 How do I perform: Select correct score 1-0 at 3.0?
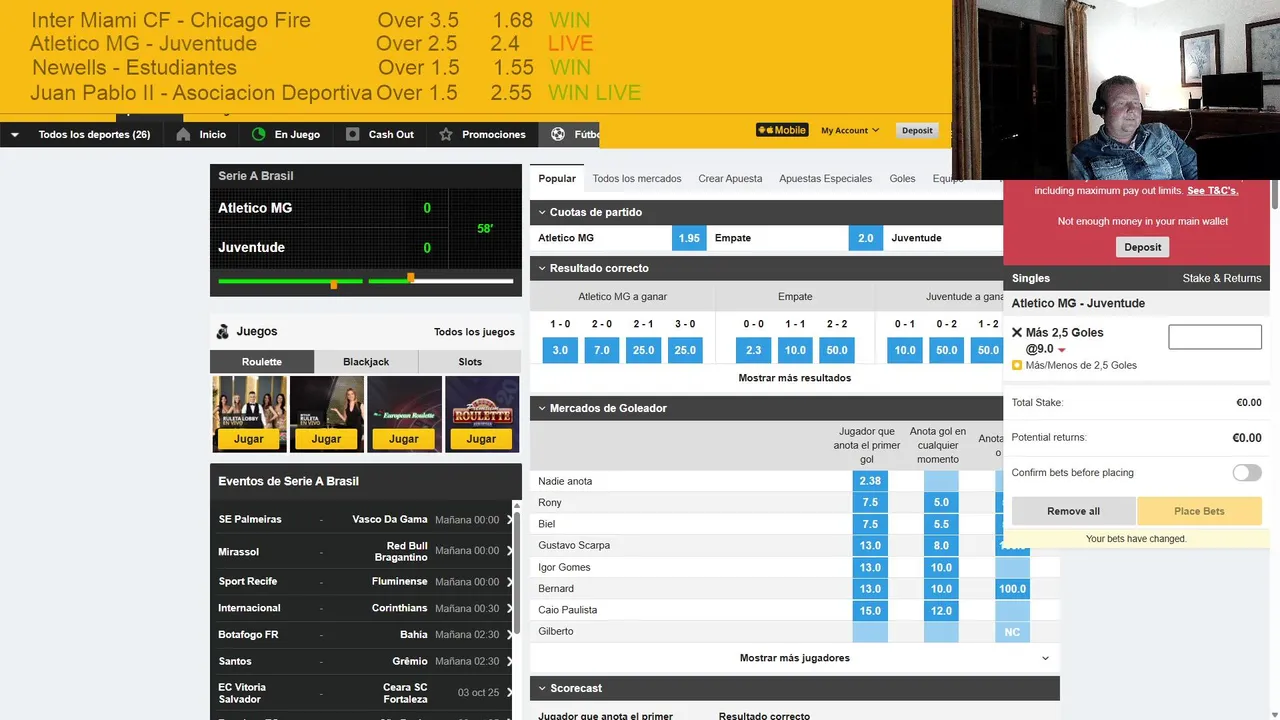560,350
